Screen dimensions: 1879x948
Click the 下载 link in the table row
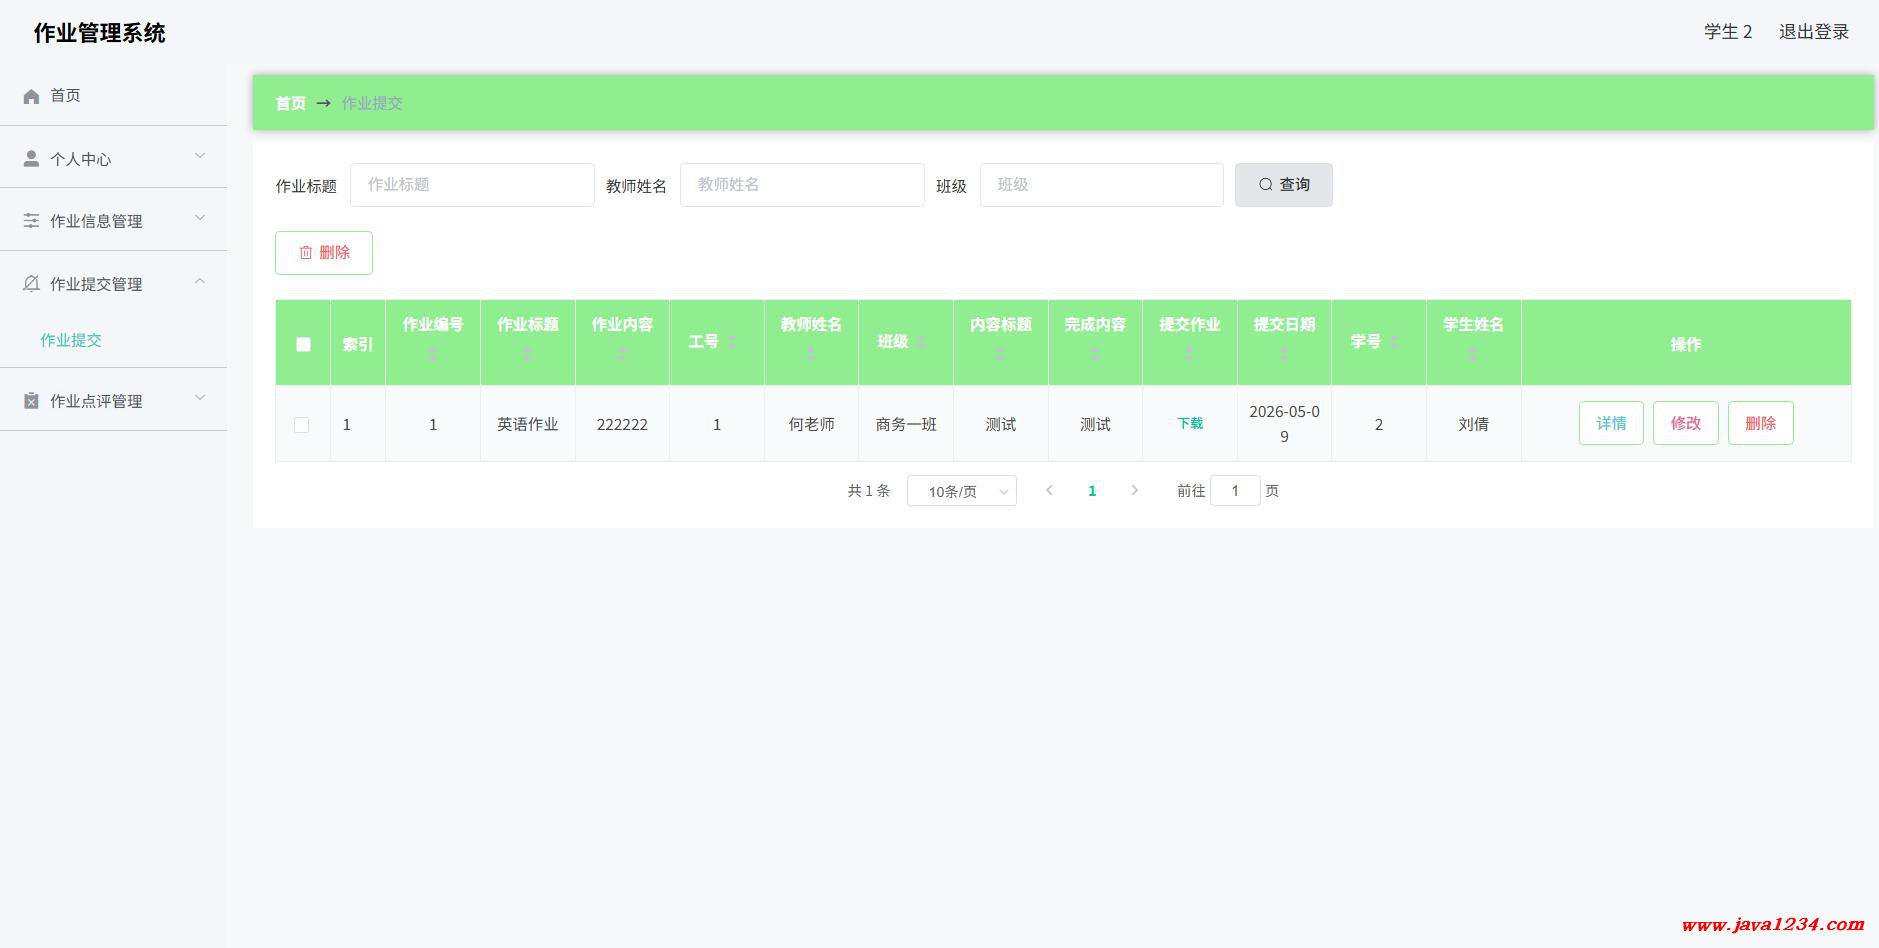1190,424
